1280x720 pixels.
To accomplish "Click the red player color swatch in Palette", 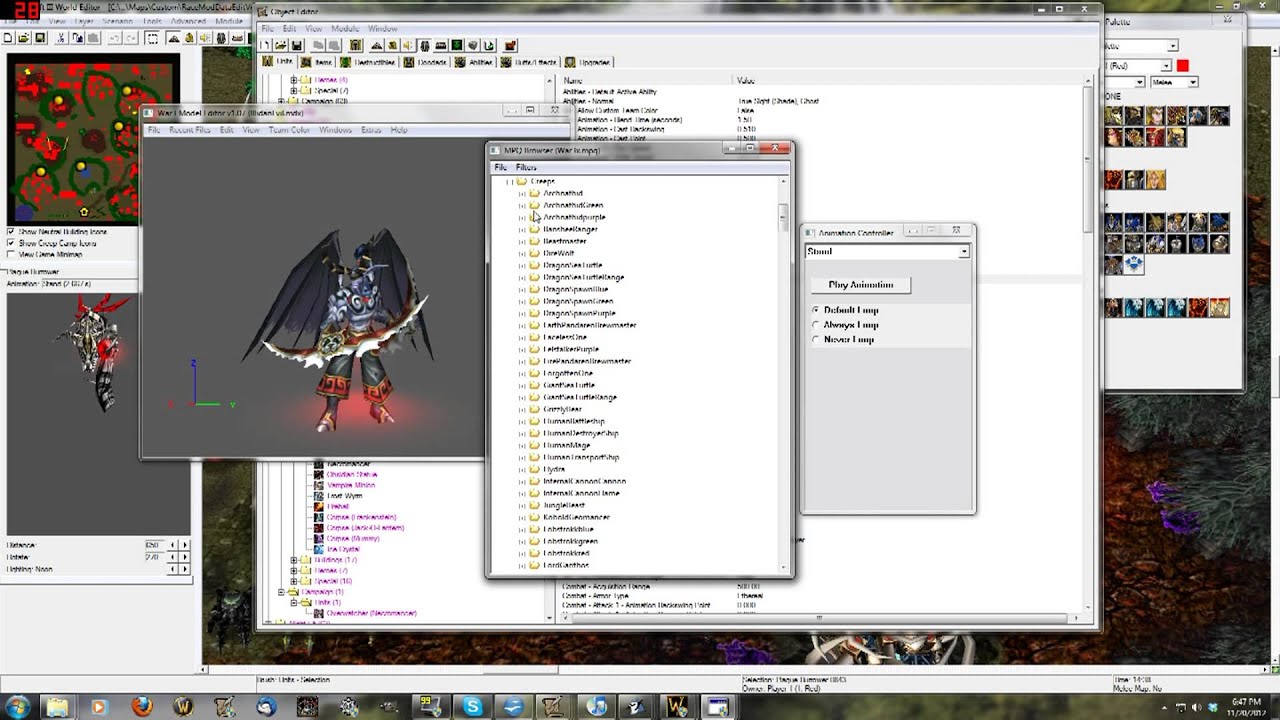I will [x=1183, y=66].
